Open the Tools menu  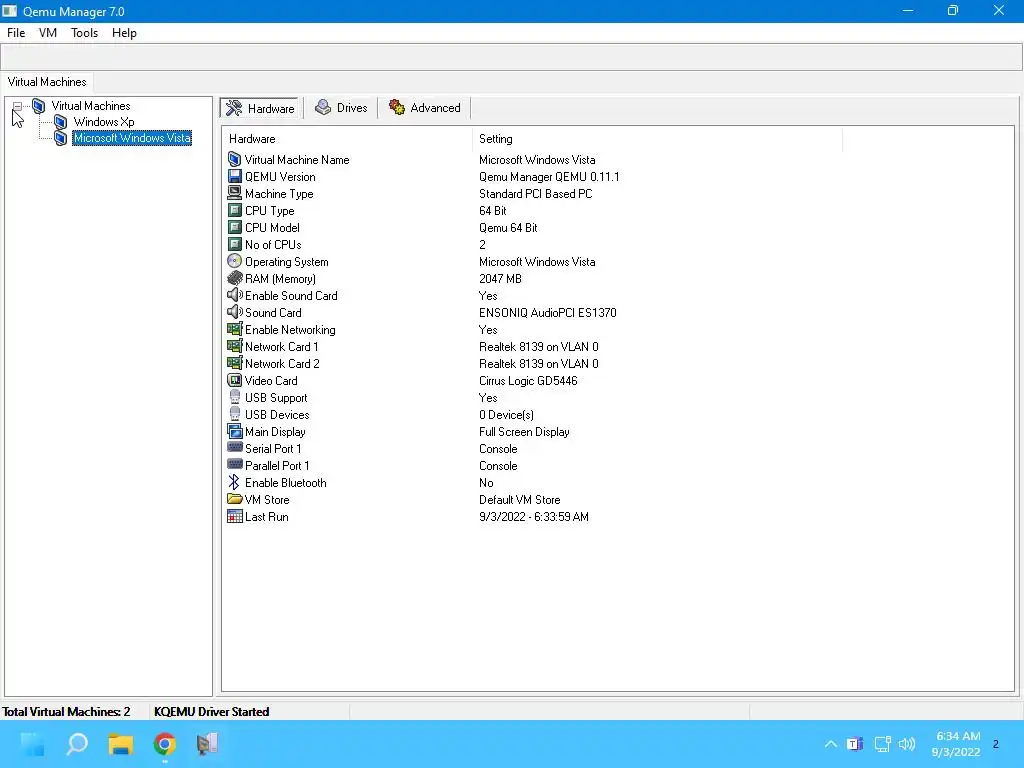point(84,33)
